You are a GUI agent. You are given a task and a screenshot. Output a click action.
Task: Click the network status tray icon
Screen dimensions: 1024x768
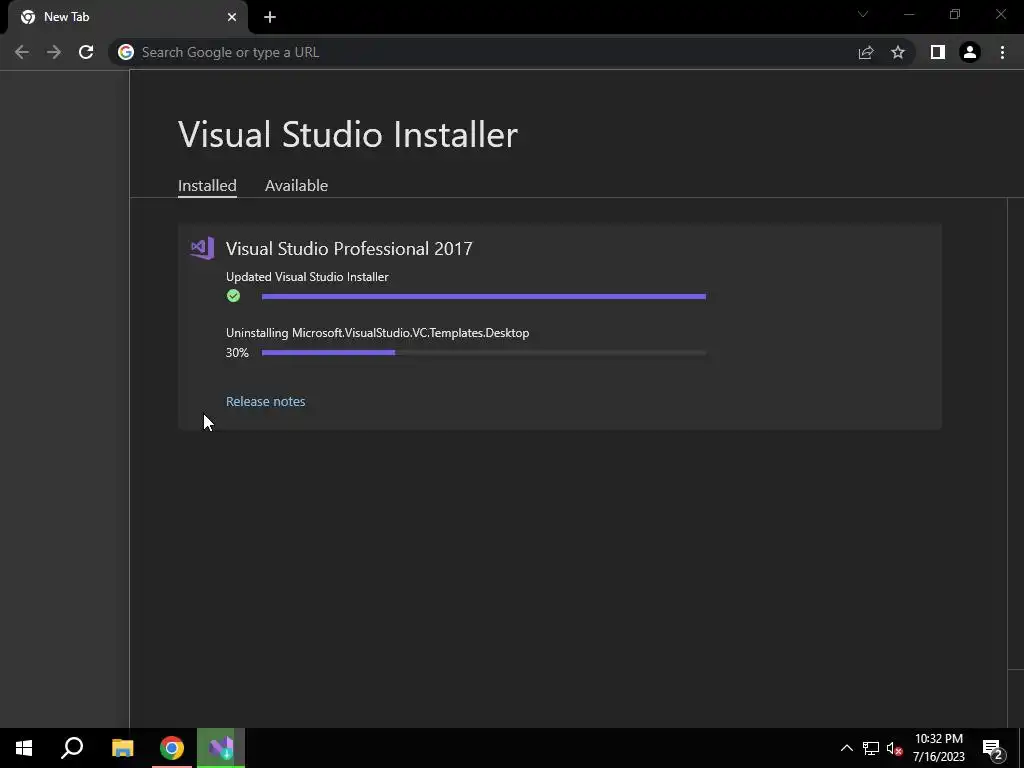[871, 748]
